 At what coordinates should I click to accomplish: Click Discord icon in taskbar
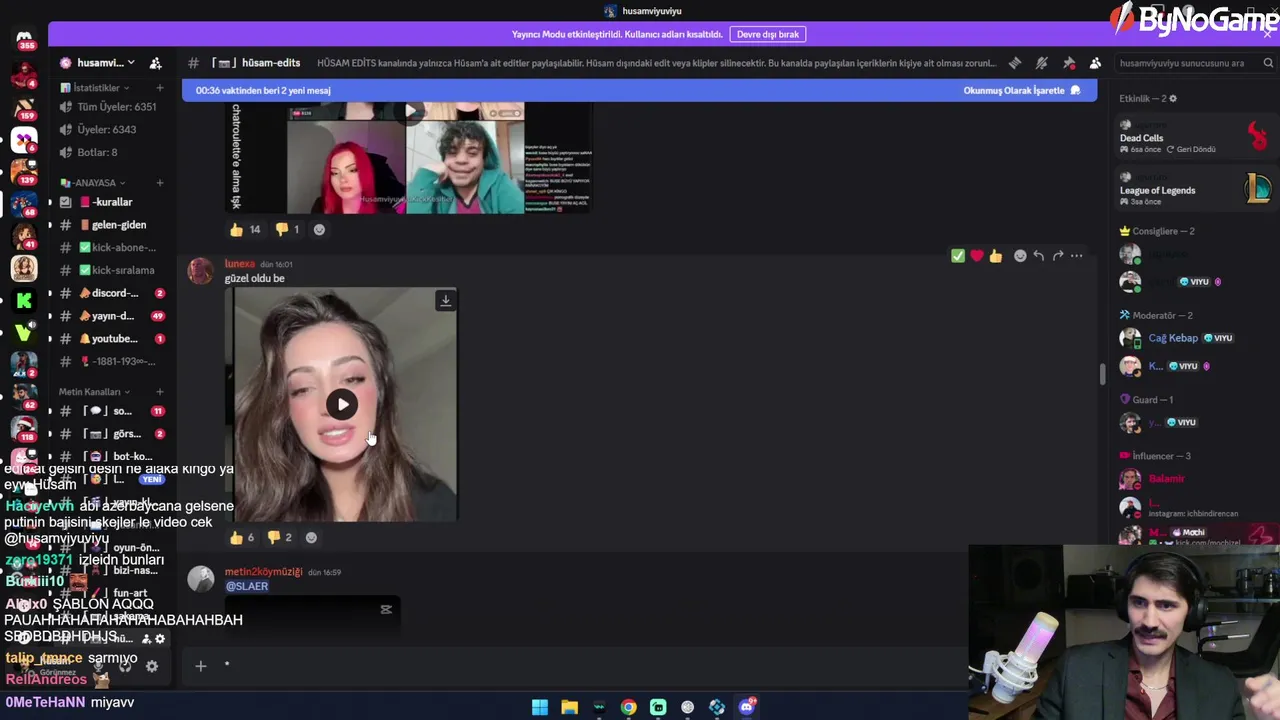(x=747, y=707)
